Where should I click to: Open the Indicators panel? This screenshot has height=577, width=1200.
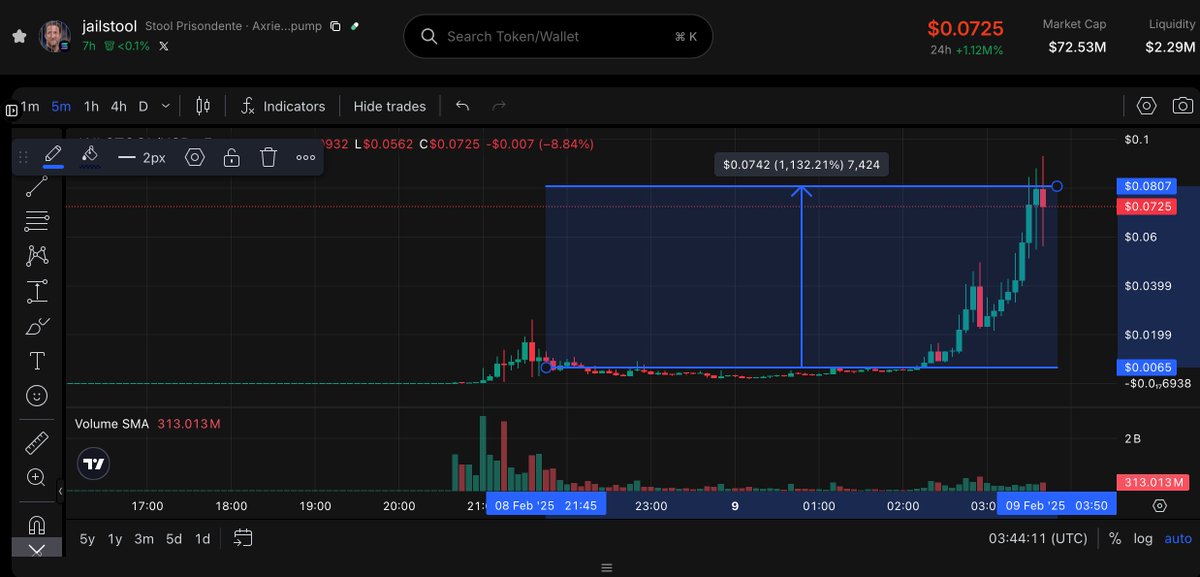(x=283, y=106)
